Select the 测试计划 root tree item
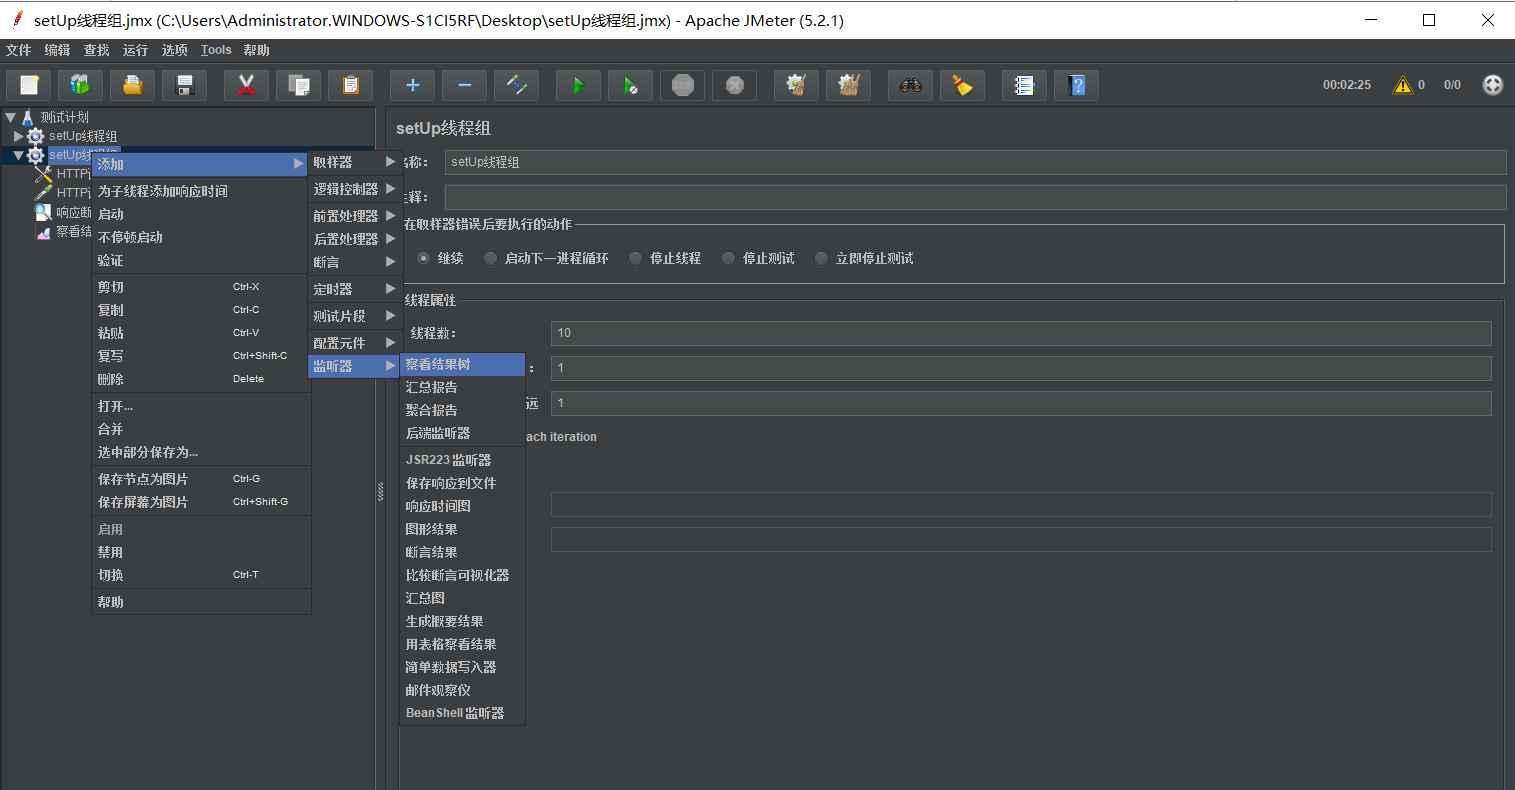The width and height of the screenshot is (1515, 790). click(64, 117)
